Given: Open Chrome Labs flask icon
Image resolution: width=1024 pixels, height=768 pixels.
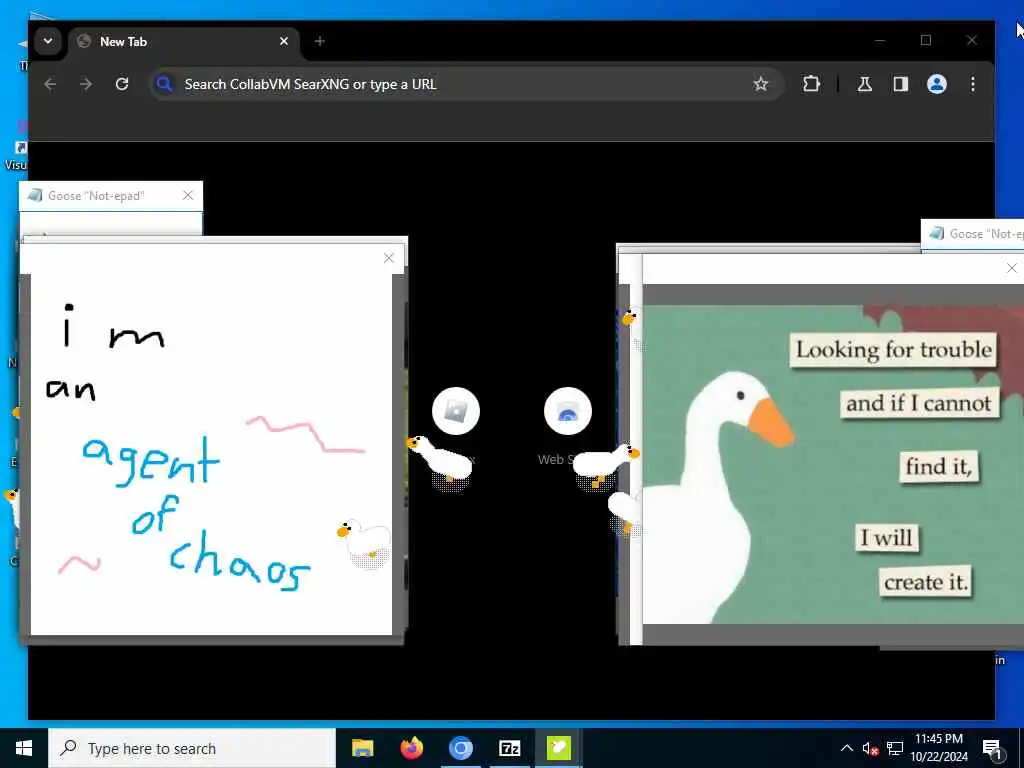Looking at the screenshot, I should point(865,84).
